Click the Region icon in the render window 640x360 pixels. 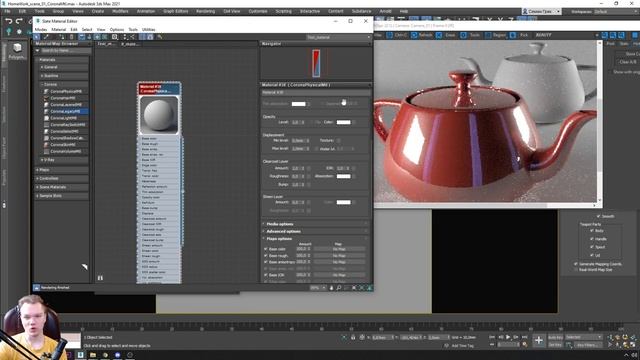pos(488,35)
